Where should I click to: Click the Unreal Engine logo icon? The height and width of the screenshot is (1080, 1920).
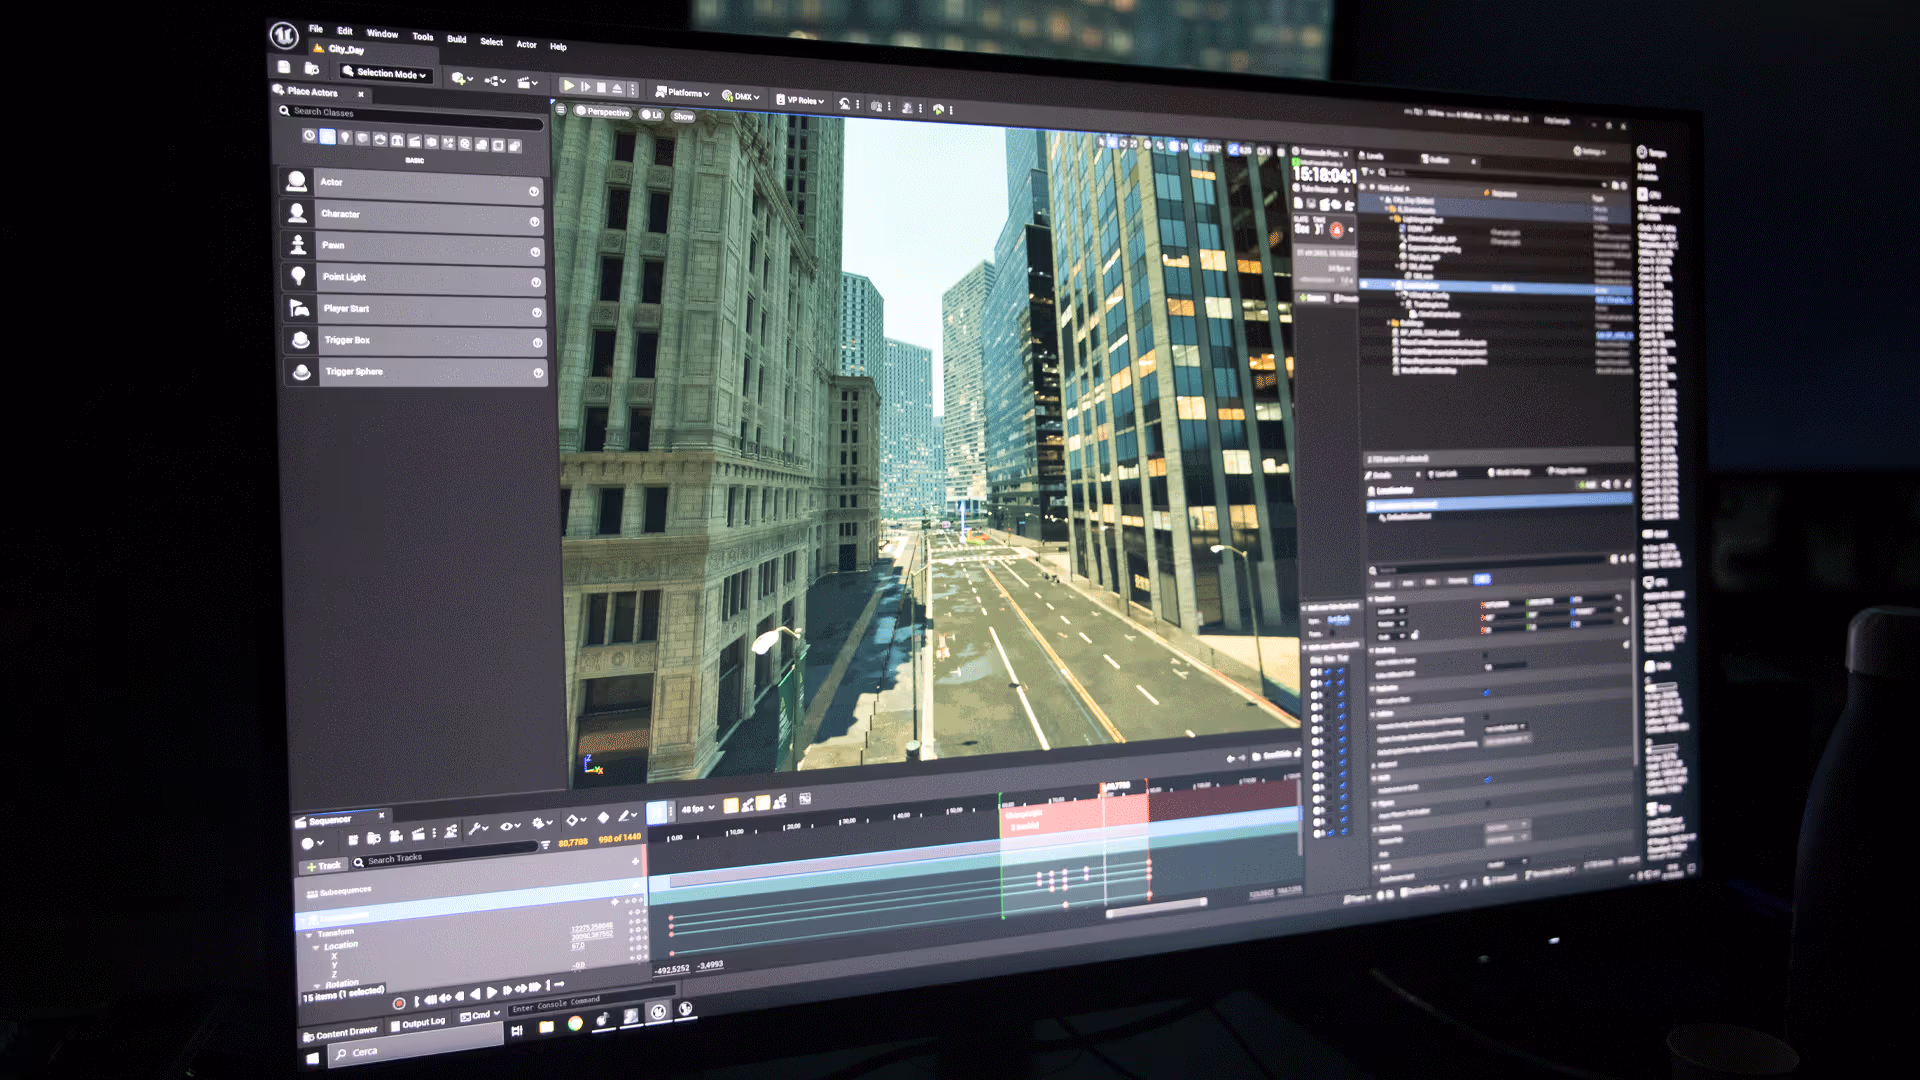(x=284, y=36)
